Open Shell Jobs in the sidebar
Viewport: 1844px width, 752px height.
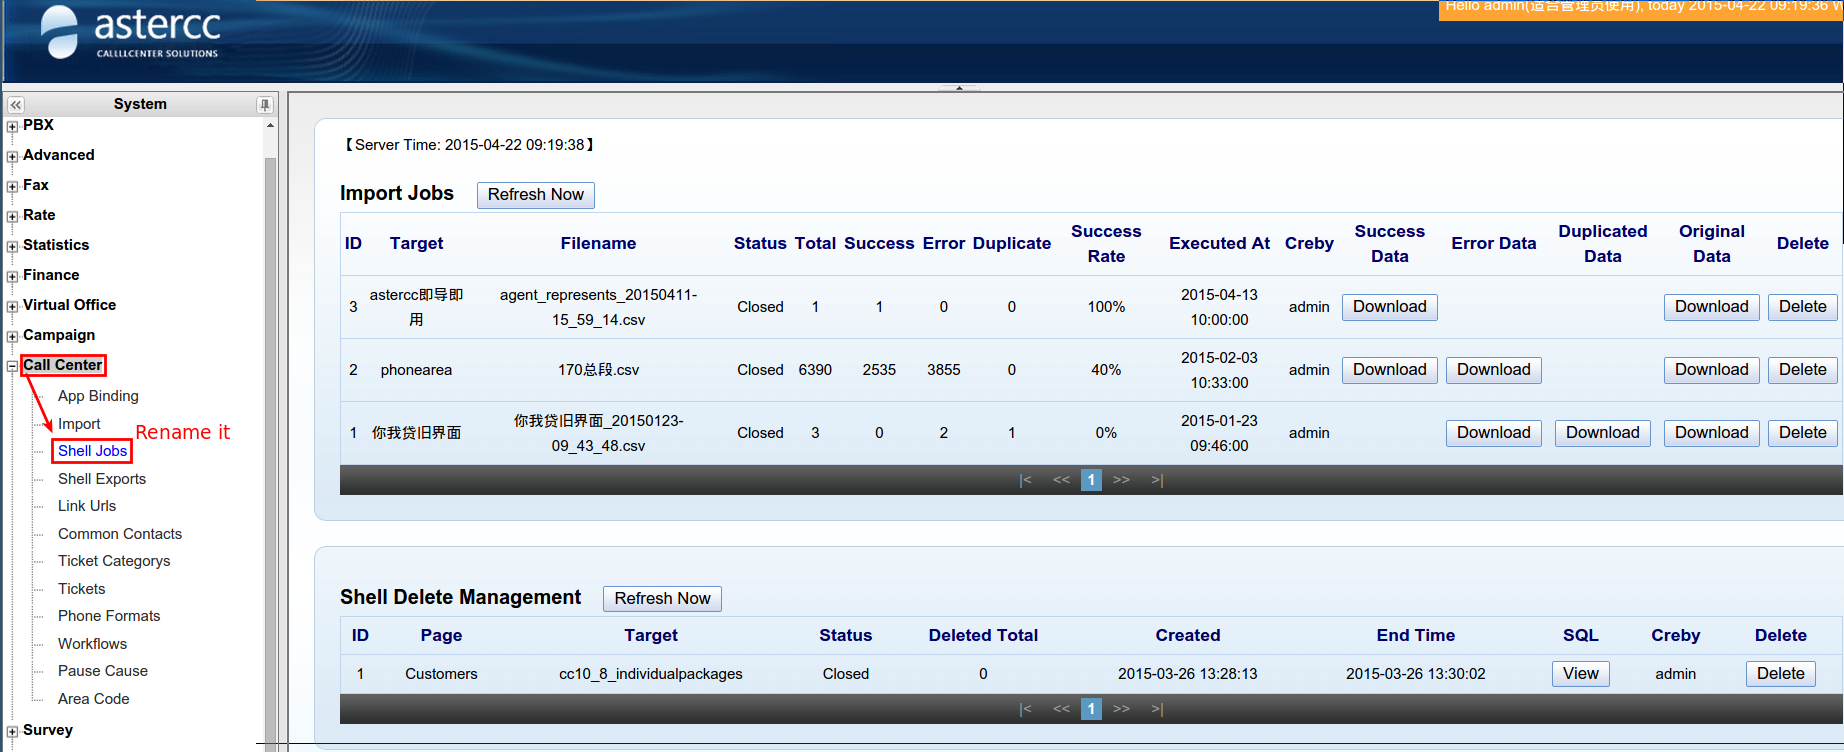(x=92, y=451)
